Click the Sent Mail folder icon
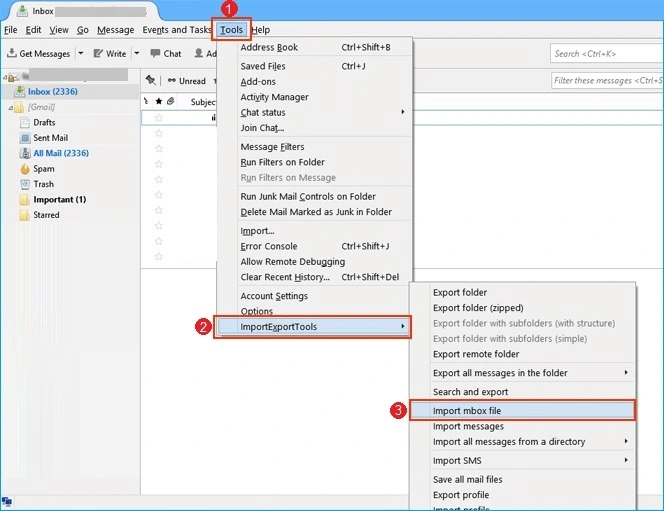The height and width of the screenshot is (511, 664). tap(25, 138)
